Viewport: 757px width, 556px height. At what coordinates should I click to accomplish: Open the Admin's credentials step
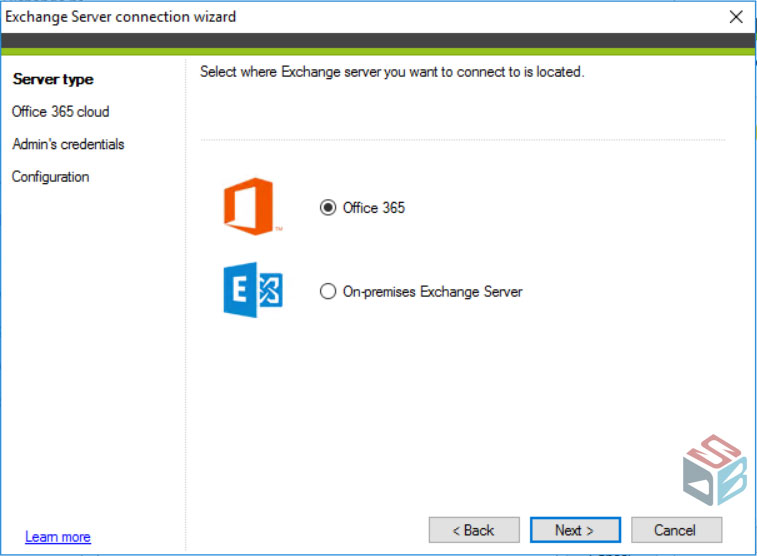[x=68, y=144]
